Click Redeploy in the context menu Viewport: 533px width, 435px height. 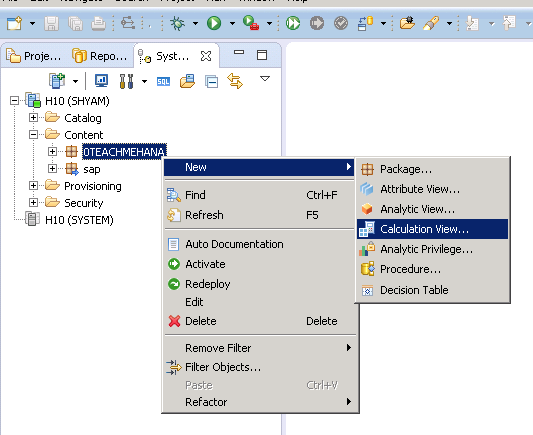(259, 284)
